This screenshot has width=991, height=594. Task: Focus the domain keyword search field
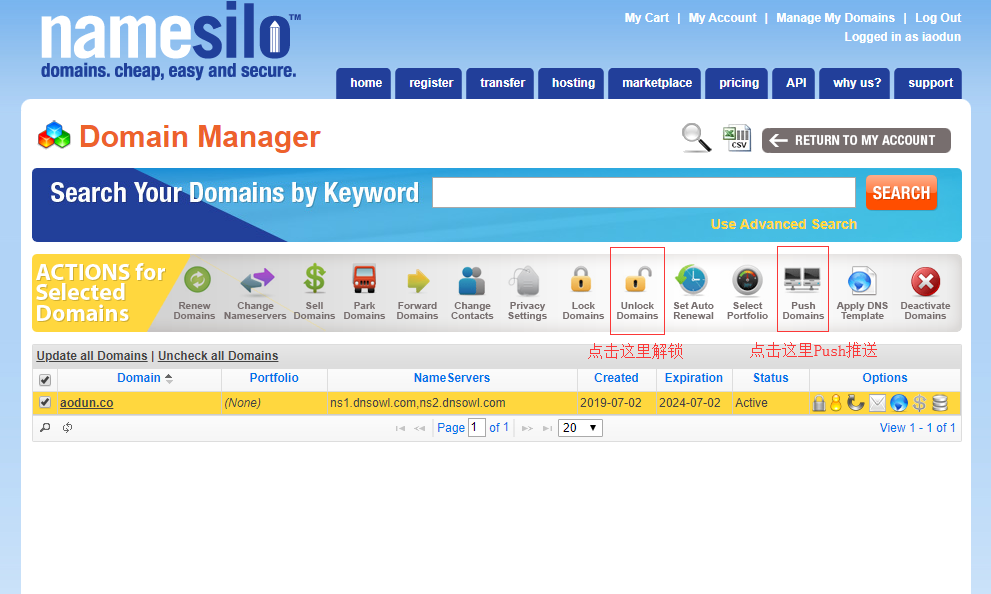[643, 193]
